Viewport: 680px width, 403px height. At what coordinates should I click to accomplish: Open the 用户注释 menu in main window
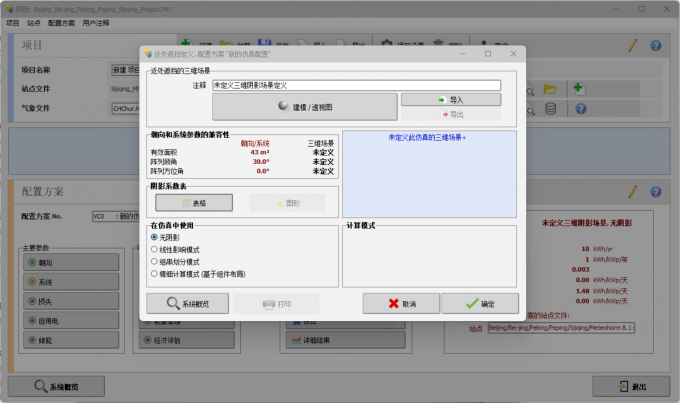[x=96, y=23]
